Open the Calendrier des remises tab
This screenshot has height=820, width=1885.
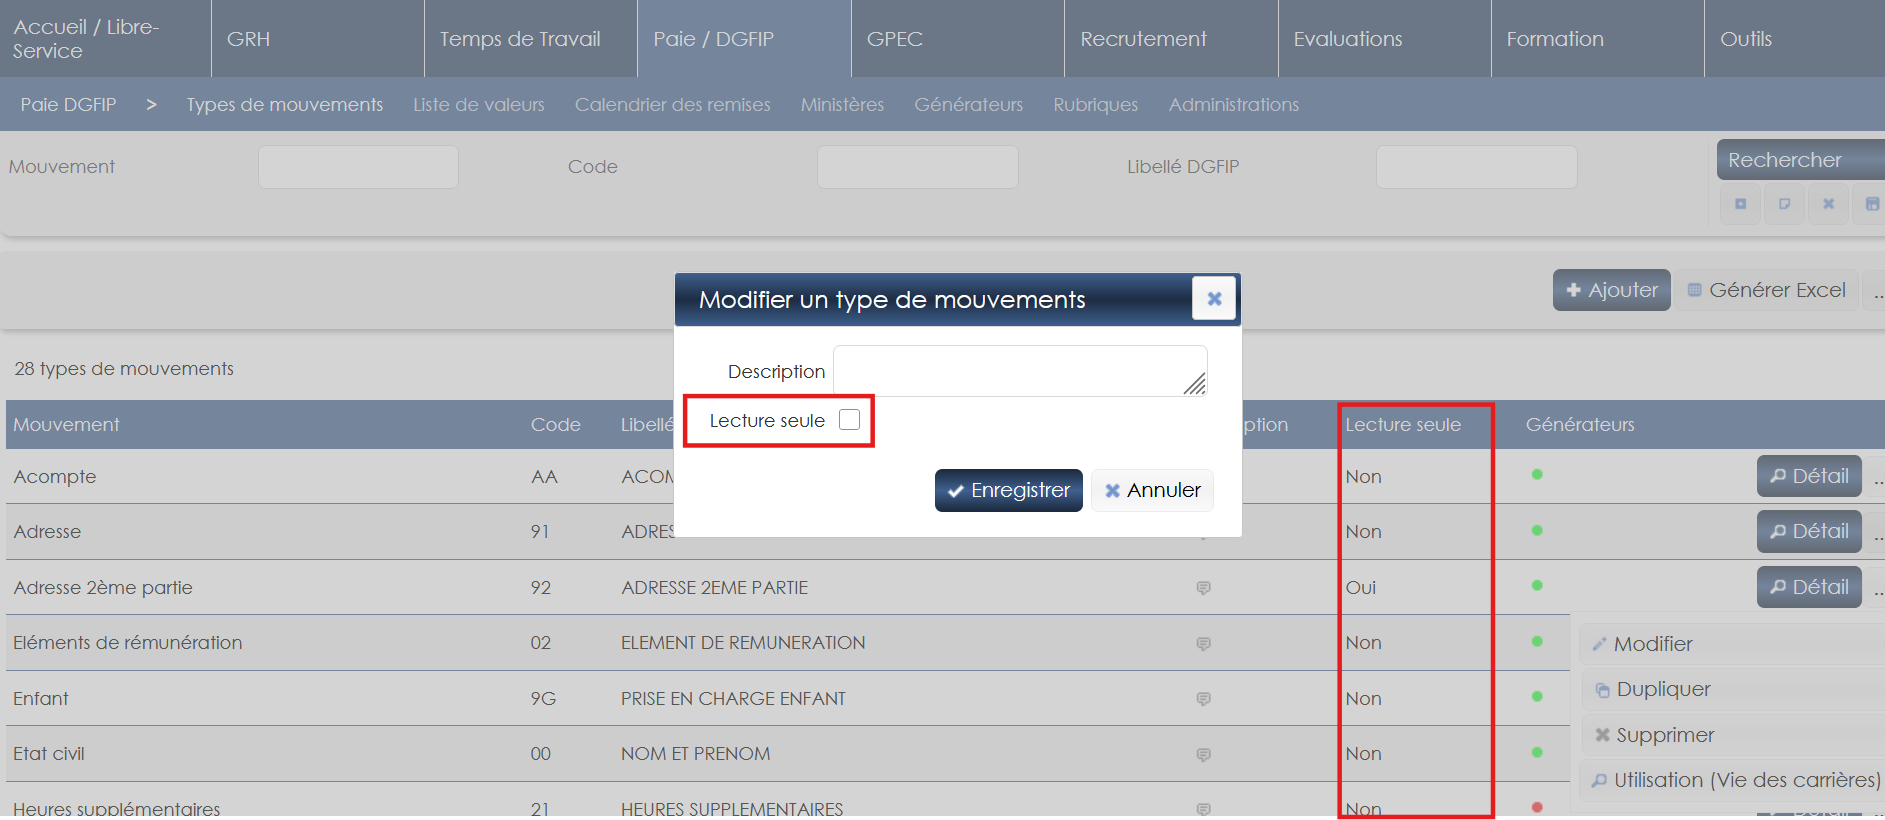point(672,105)
